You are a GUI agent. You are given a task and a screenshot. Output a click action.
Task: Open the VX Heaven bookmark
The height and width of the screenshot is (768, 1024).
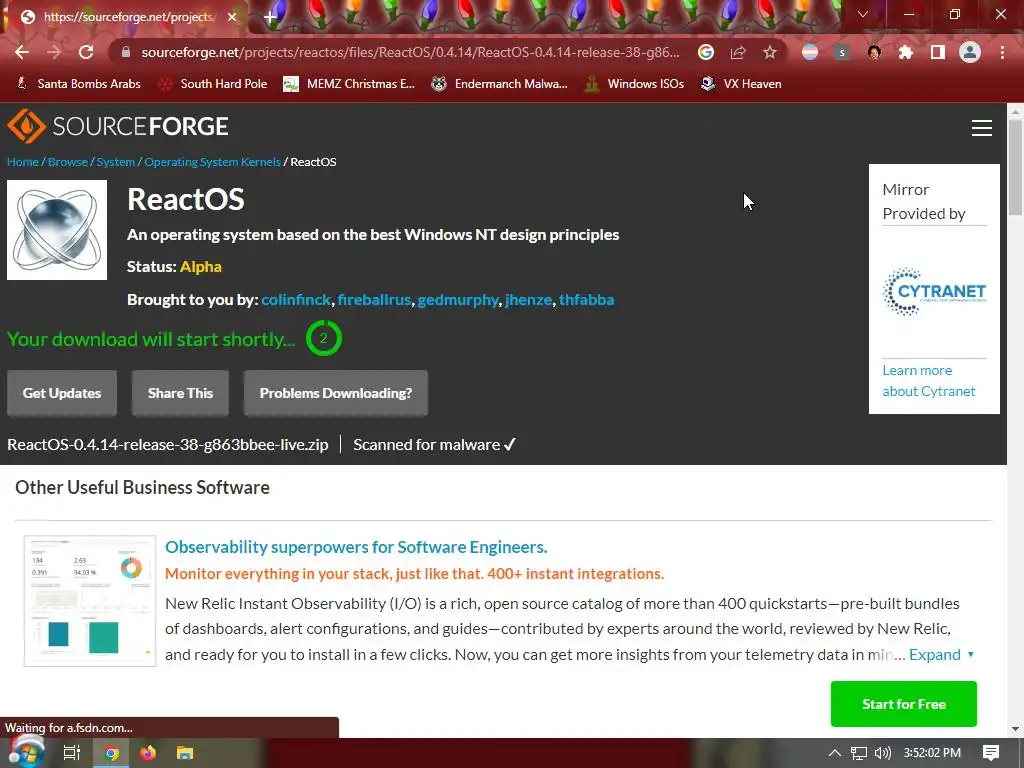[x=741, y=84]
